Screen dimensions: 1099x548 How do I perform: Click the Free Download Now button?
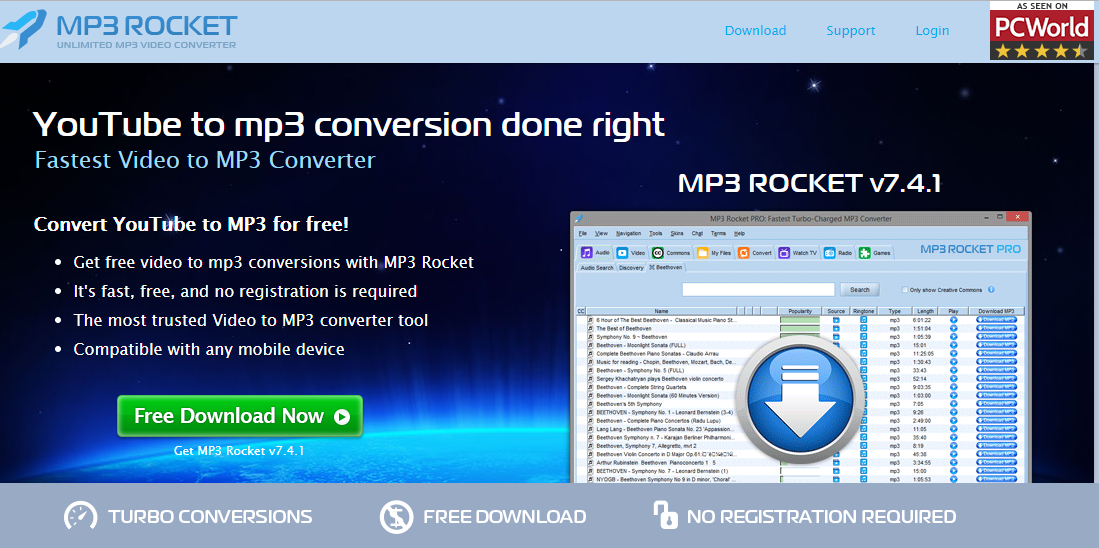(240, 416)
